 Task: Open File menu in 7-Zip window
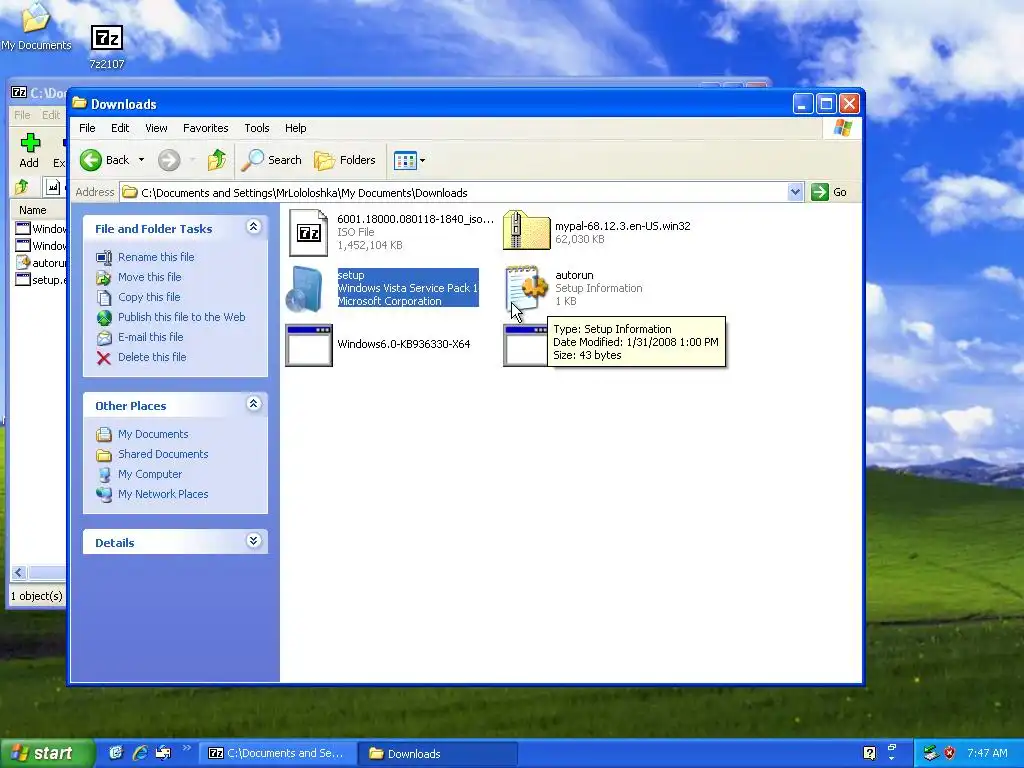pyautogui.click(x=22, y=115)
